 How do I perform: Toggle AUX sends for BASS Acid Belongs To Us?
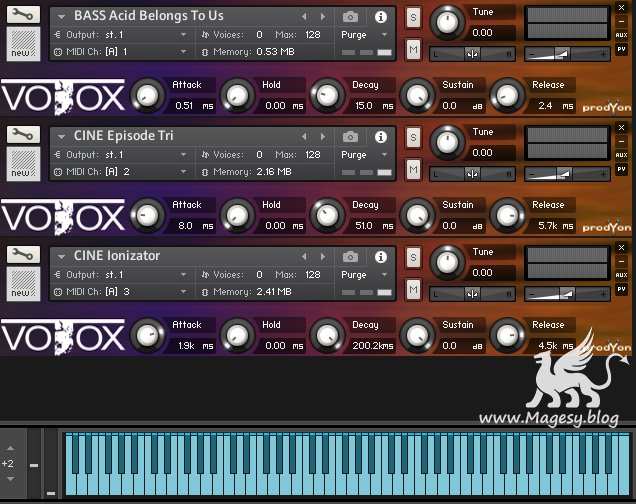tap(621, 35)
